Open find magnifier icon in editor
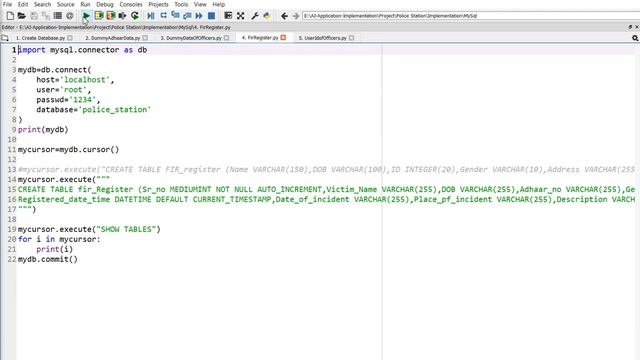The height and width of the screenshot is (360, 640). [635, 38]
